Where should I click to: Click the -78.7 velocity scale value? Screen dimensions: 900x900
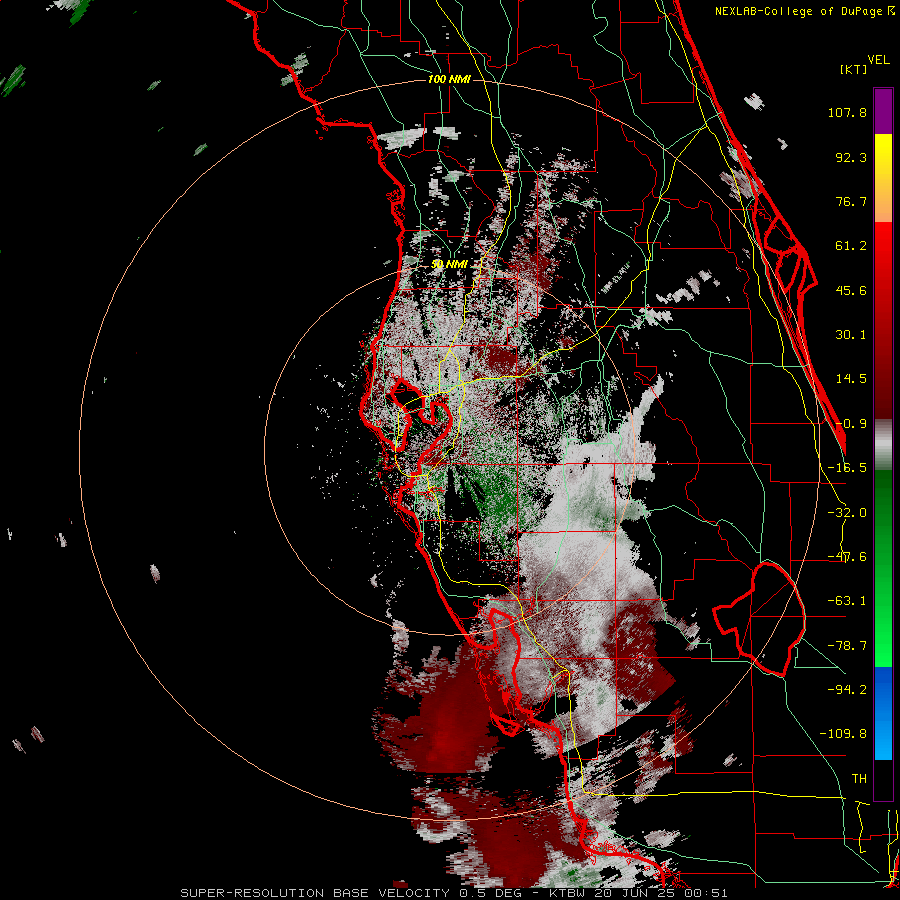pos(847,646)
